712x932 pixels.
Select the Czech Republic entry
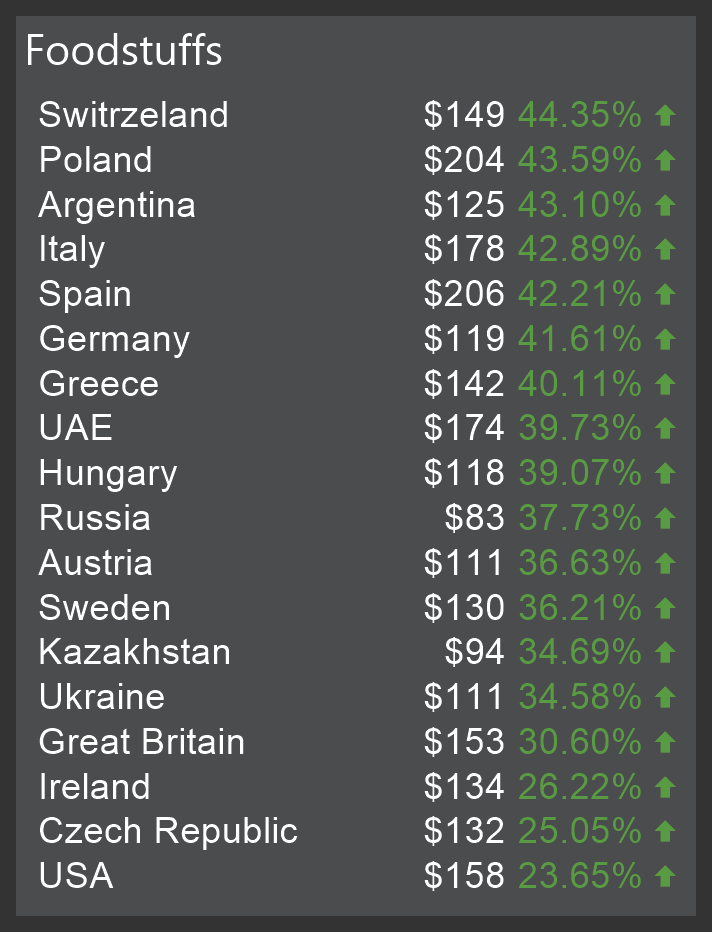click(x=168, y=831)
